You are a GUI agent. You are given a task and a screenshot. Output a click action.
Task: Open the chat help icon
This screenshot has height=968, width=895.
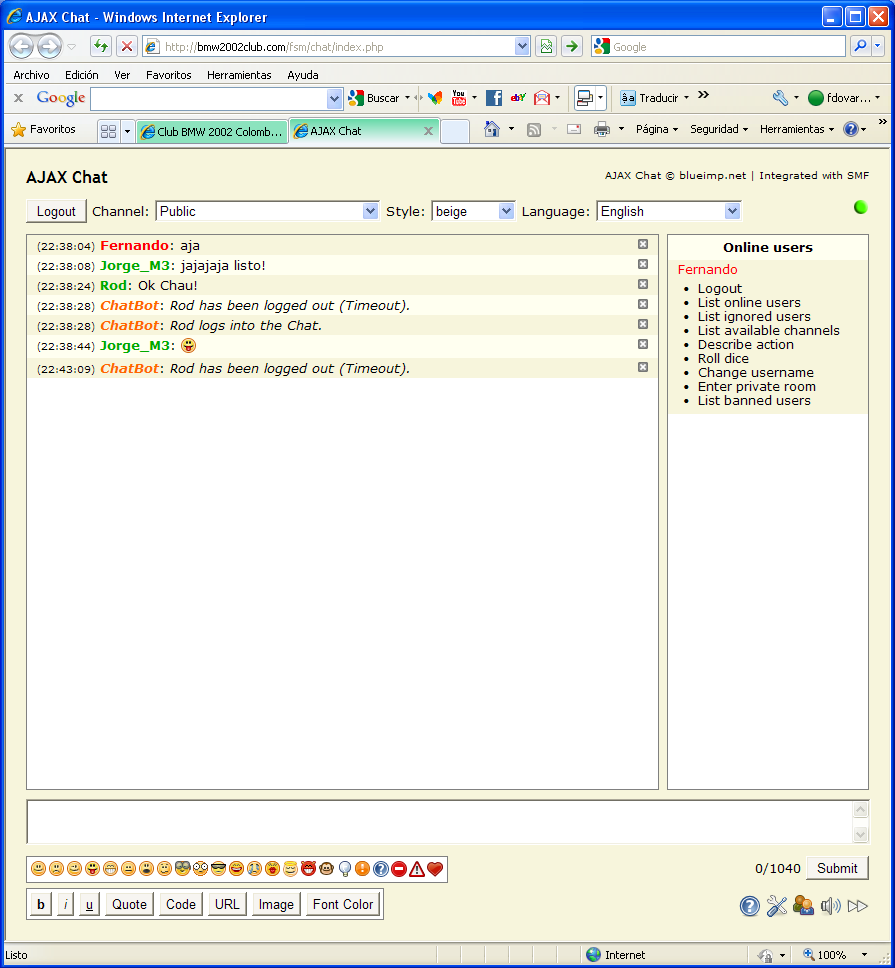[x=749, y=906]
